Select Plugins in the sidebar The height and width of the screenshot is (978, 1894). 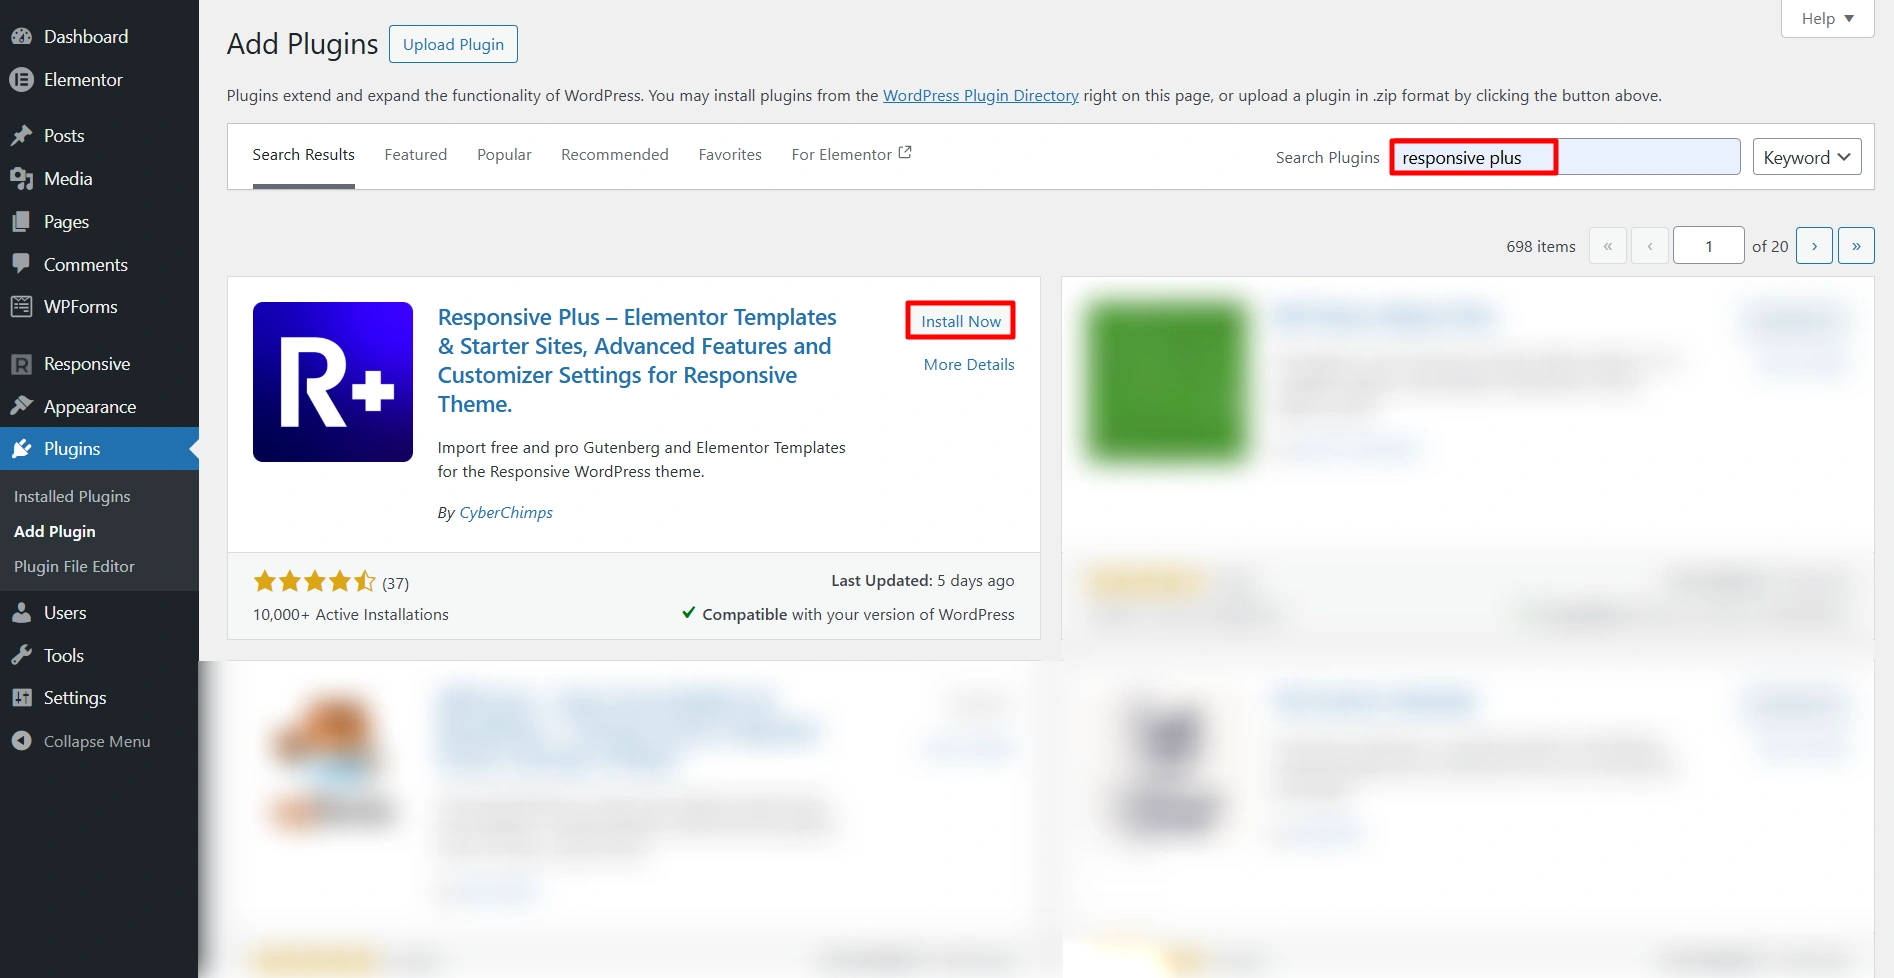pos(99,449)
